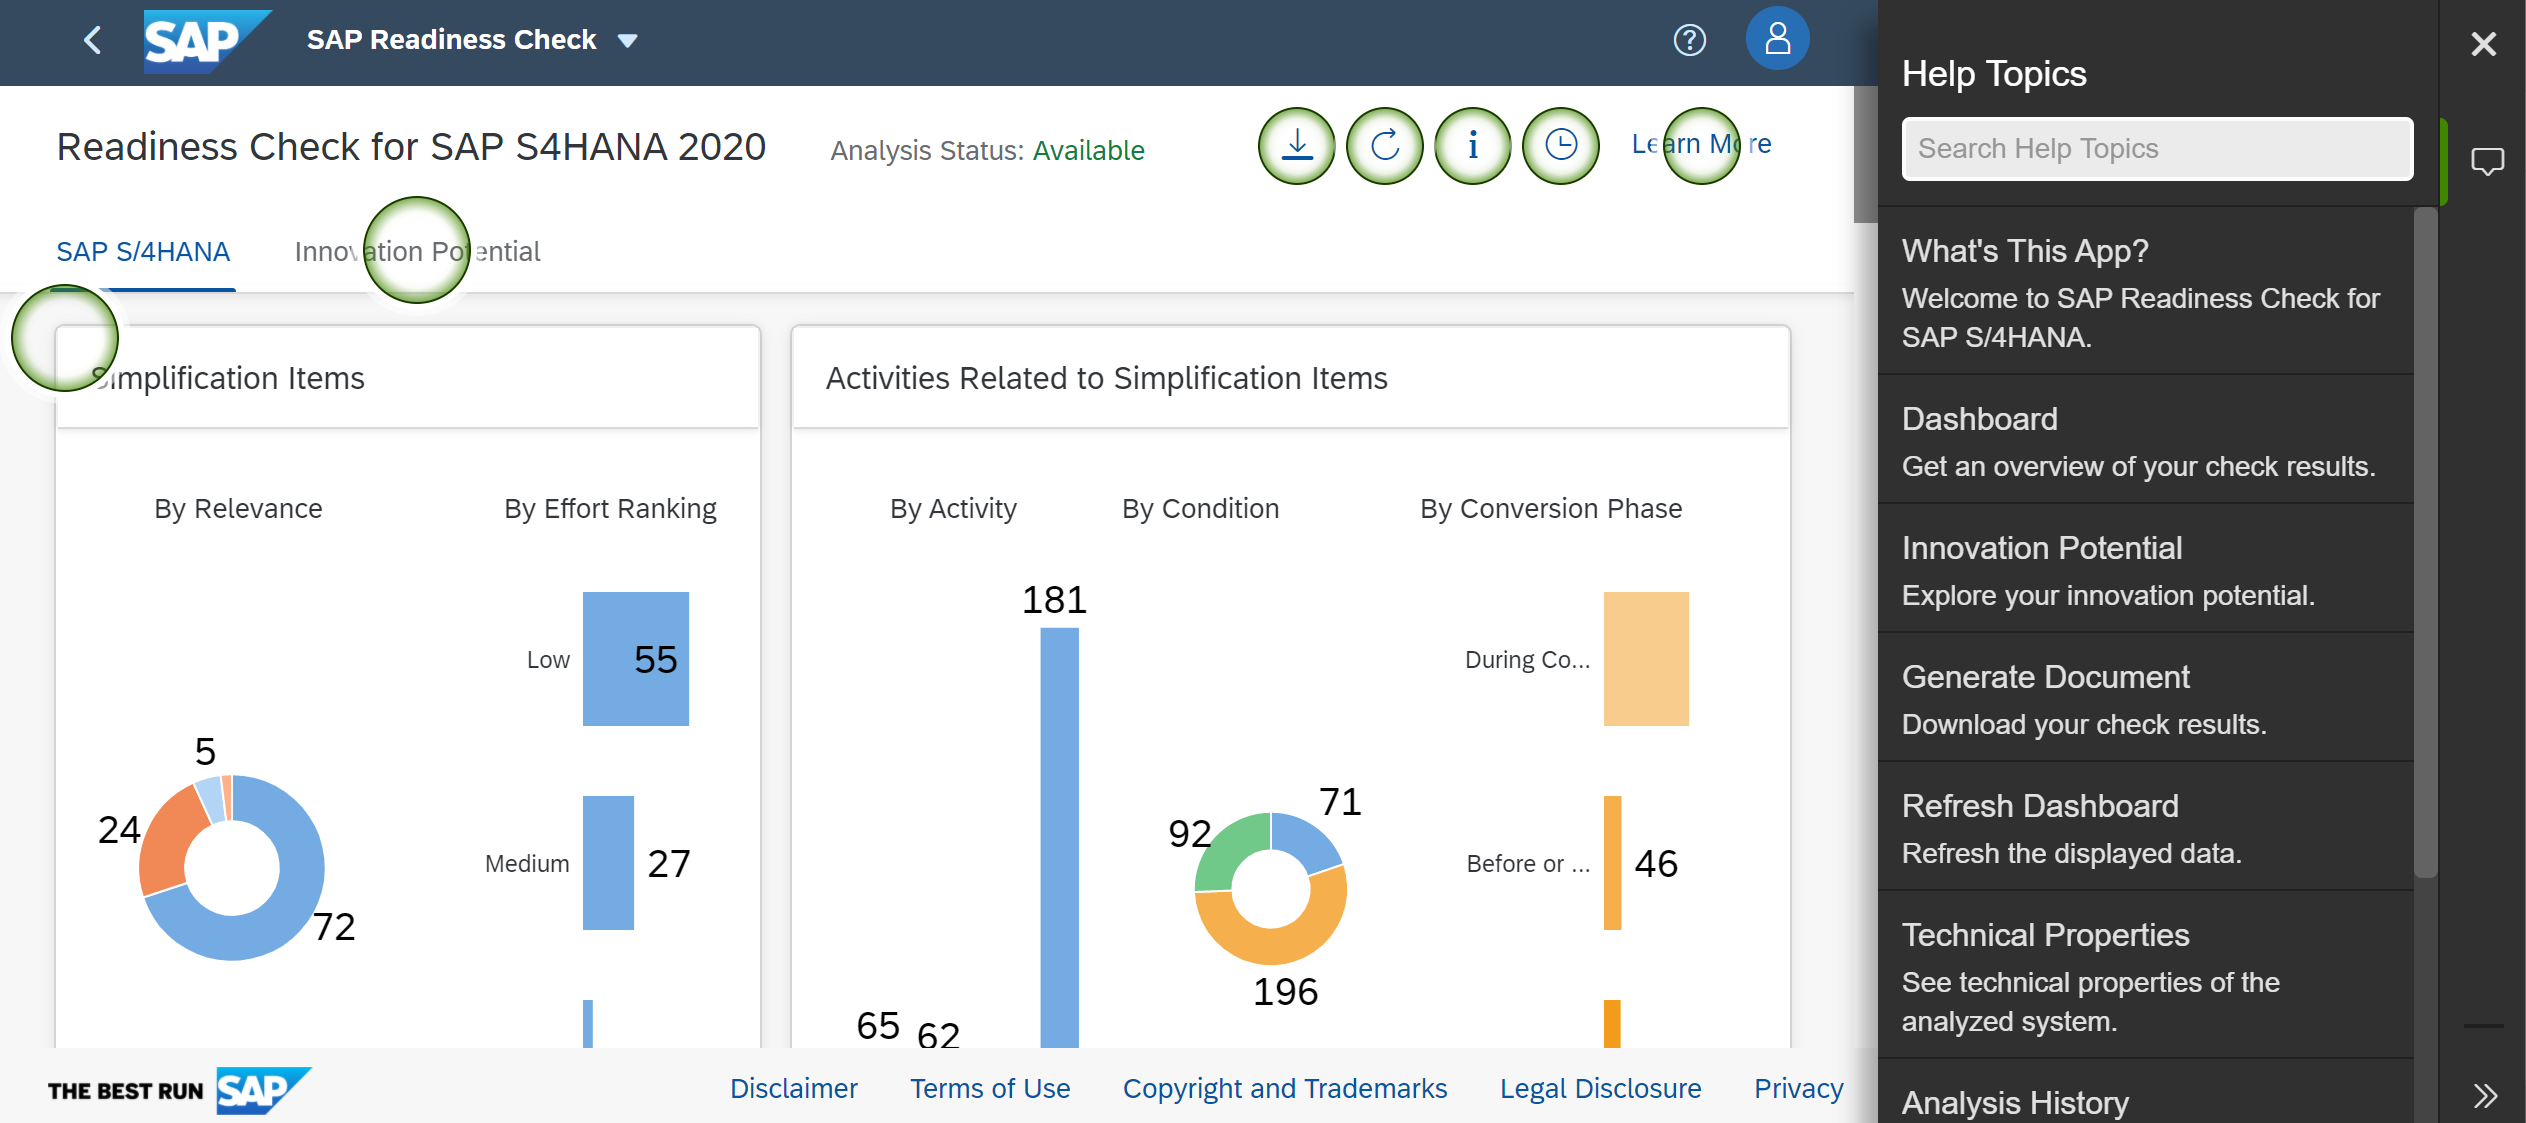Click the download Generate Document icon
2526x1123 pixels.
[x=1297, y=146]
